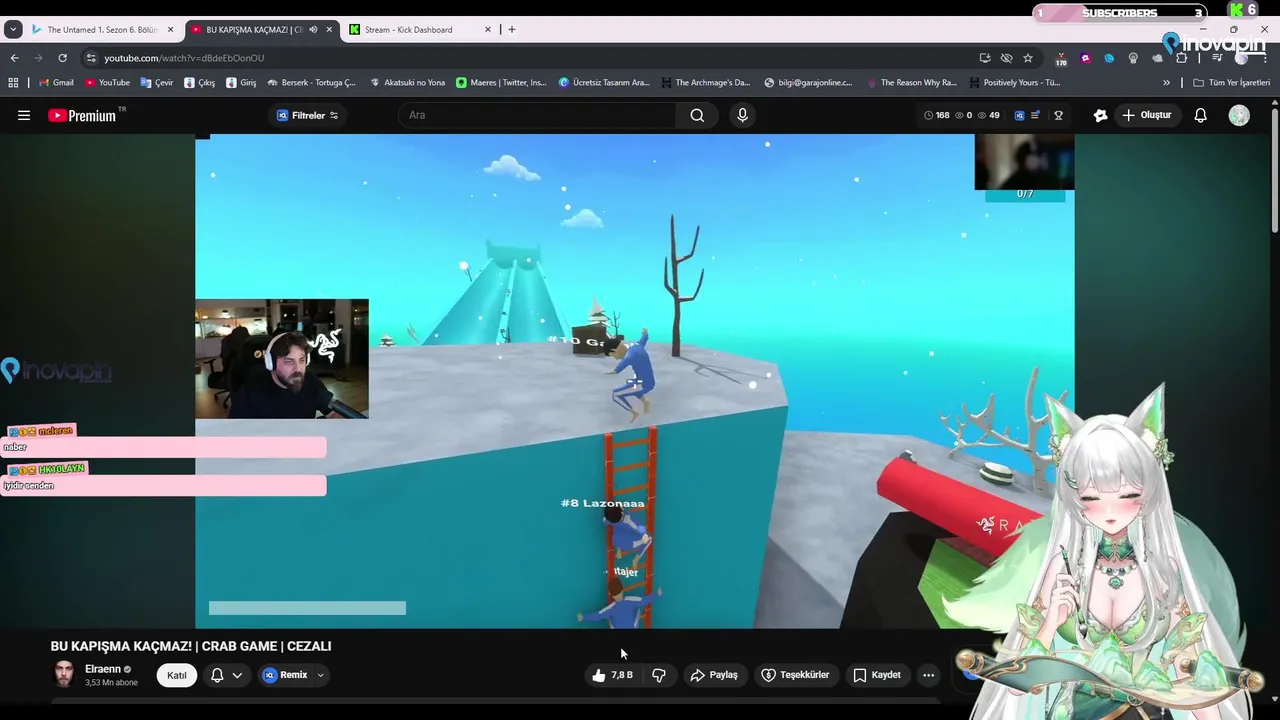Open the YouTube guide hamburger menu
Viewport: 1280px width, 720px height.
(24, 115)
